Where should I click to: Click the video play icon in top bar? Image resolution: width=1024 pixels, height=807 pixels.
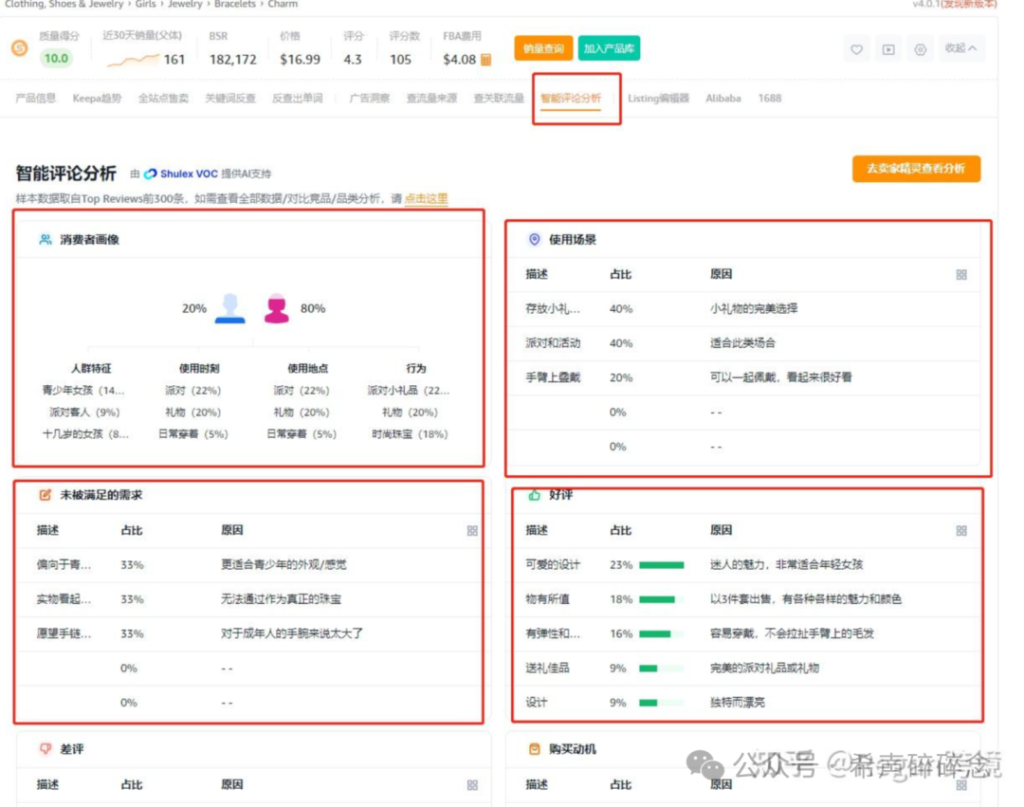[888, 49]
